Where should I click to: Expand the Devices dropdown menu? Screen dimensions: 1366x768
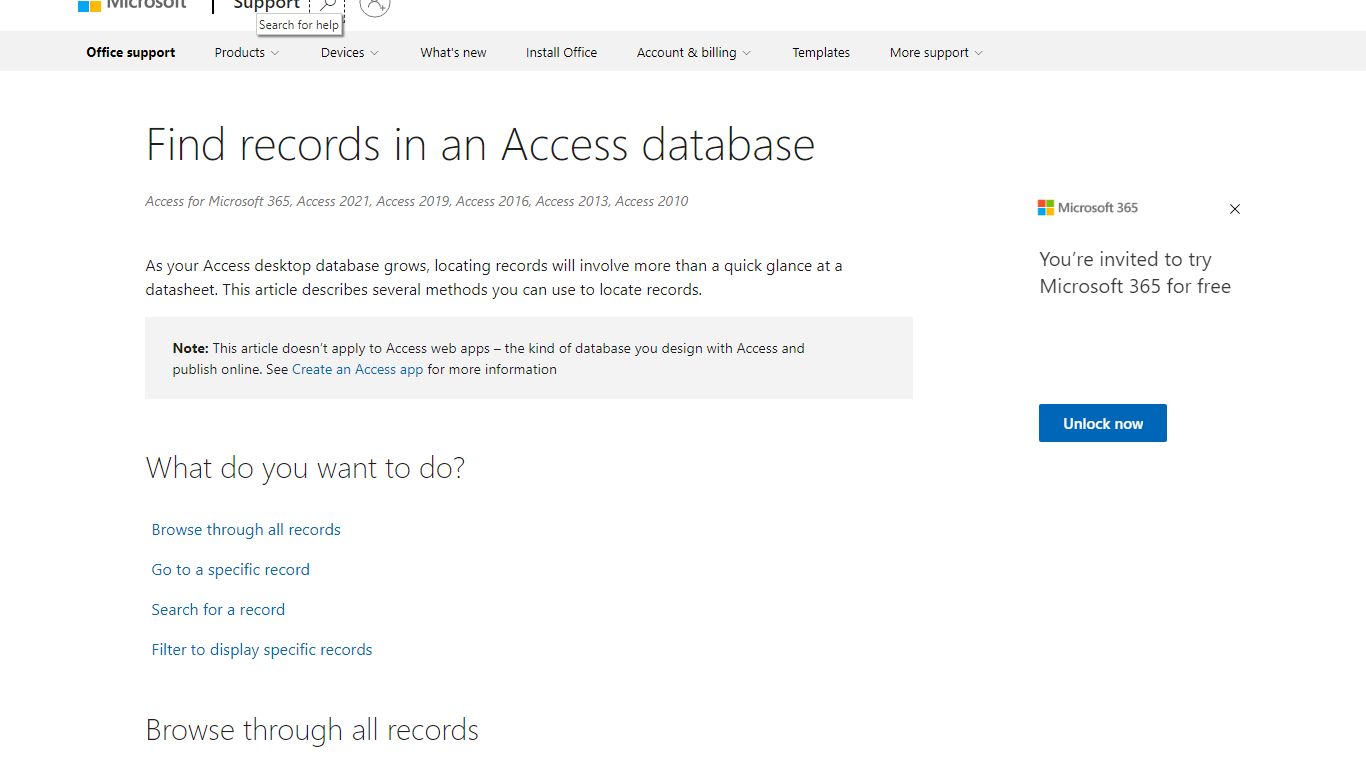[x=350, y=52]
